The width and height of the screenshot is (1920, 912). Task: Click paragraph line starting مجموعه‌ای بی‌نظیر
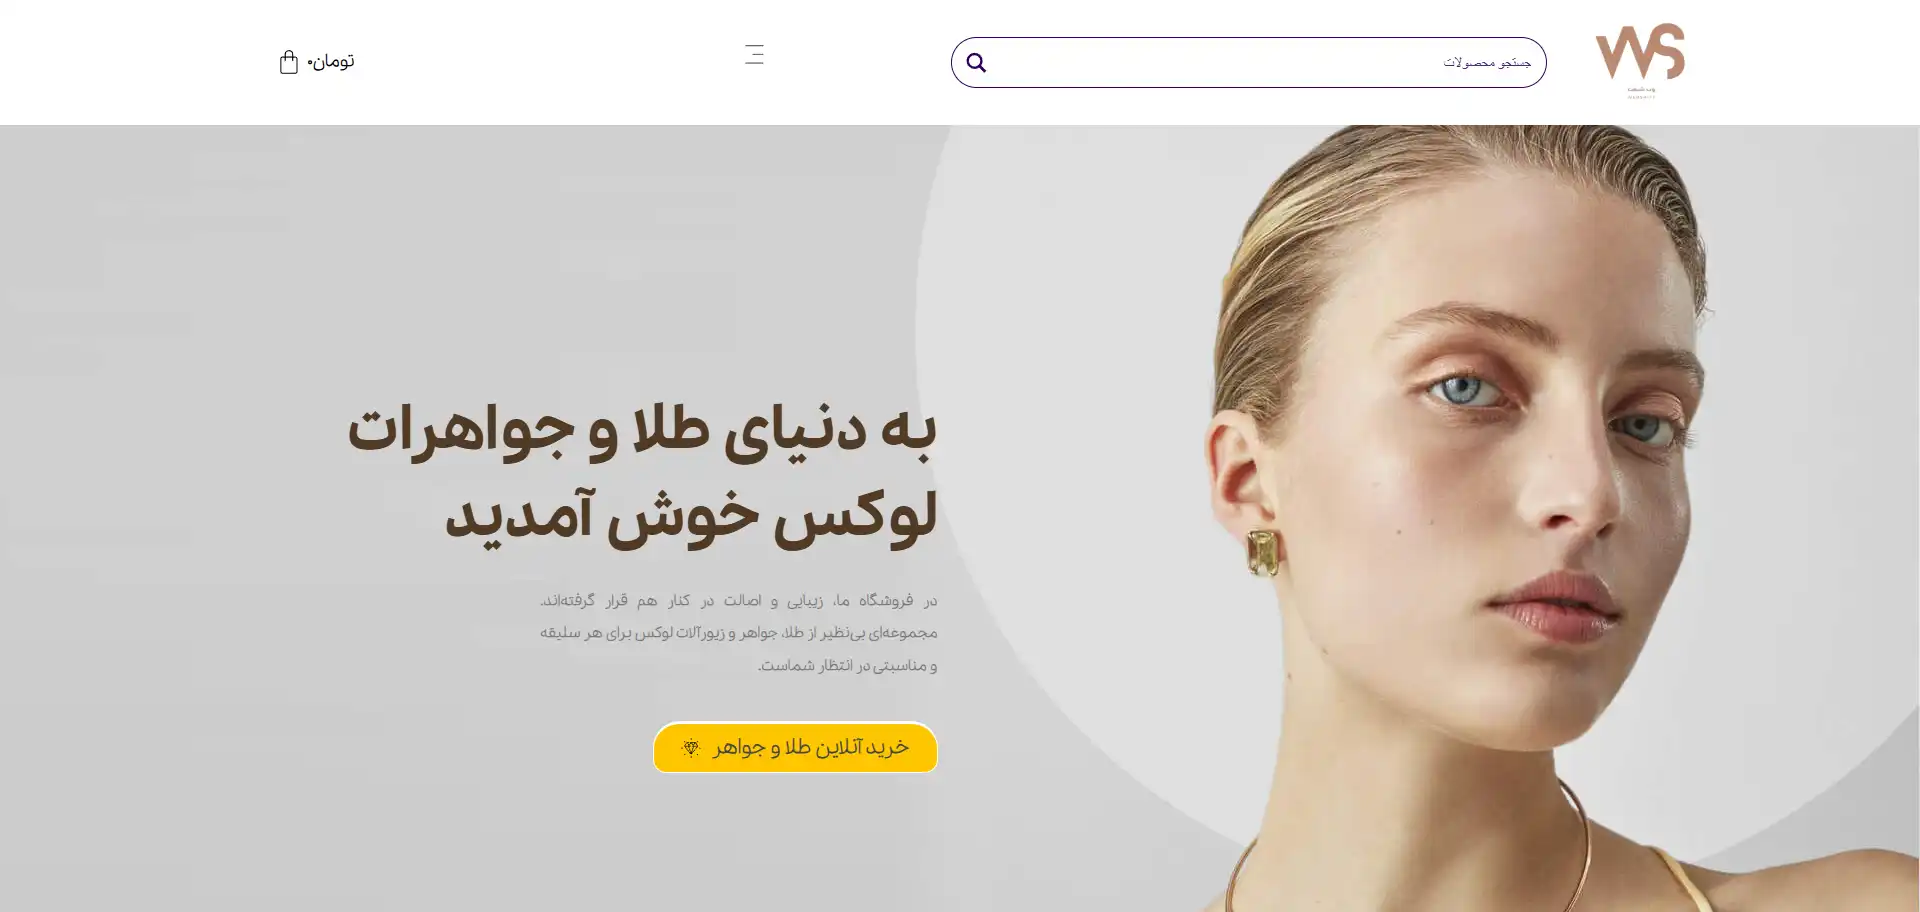pos(739,632)
